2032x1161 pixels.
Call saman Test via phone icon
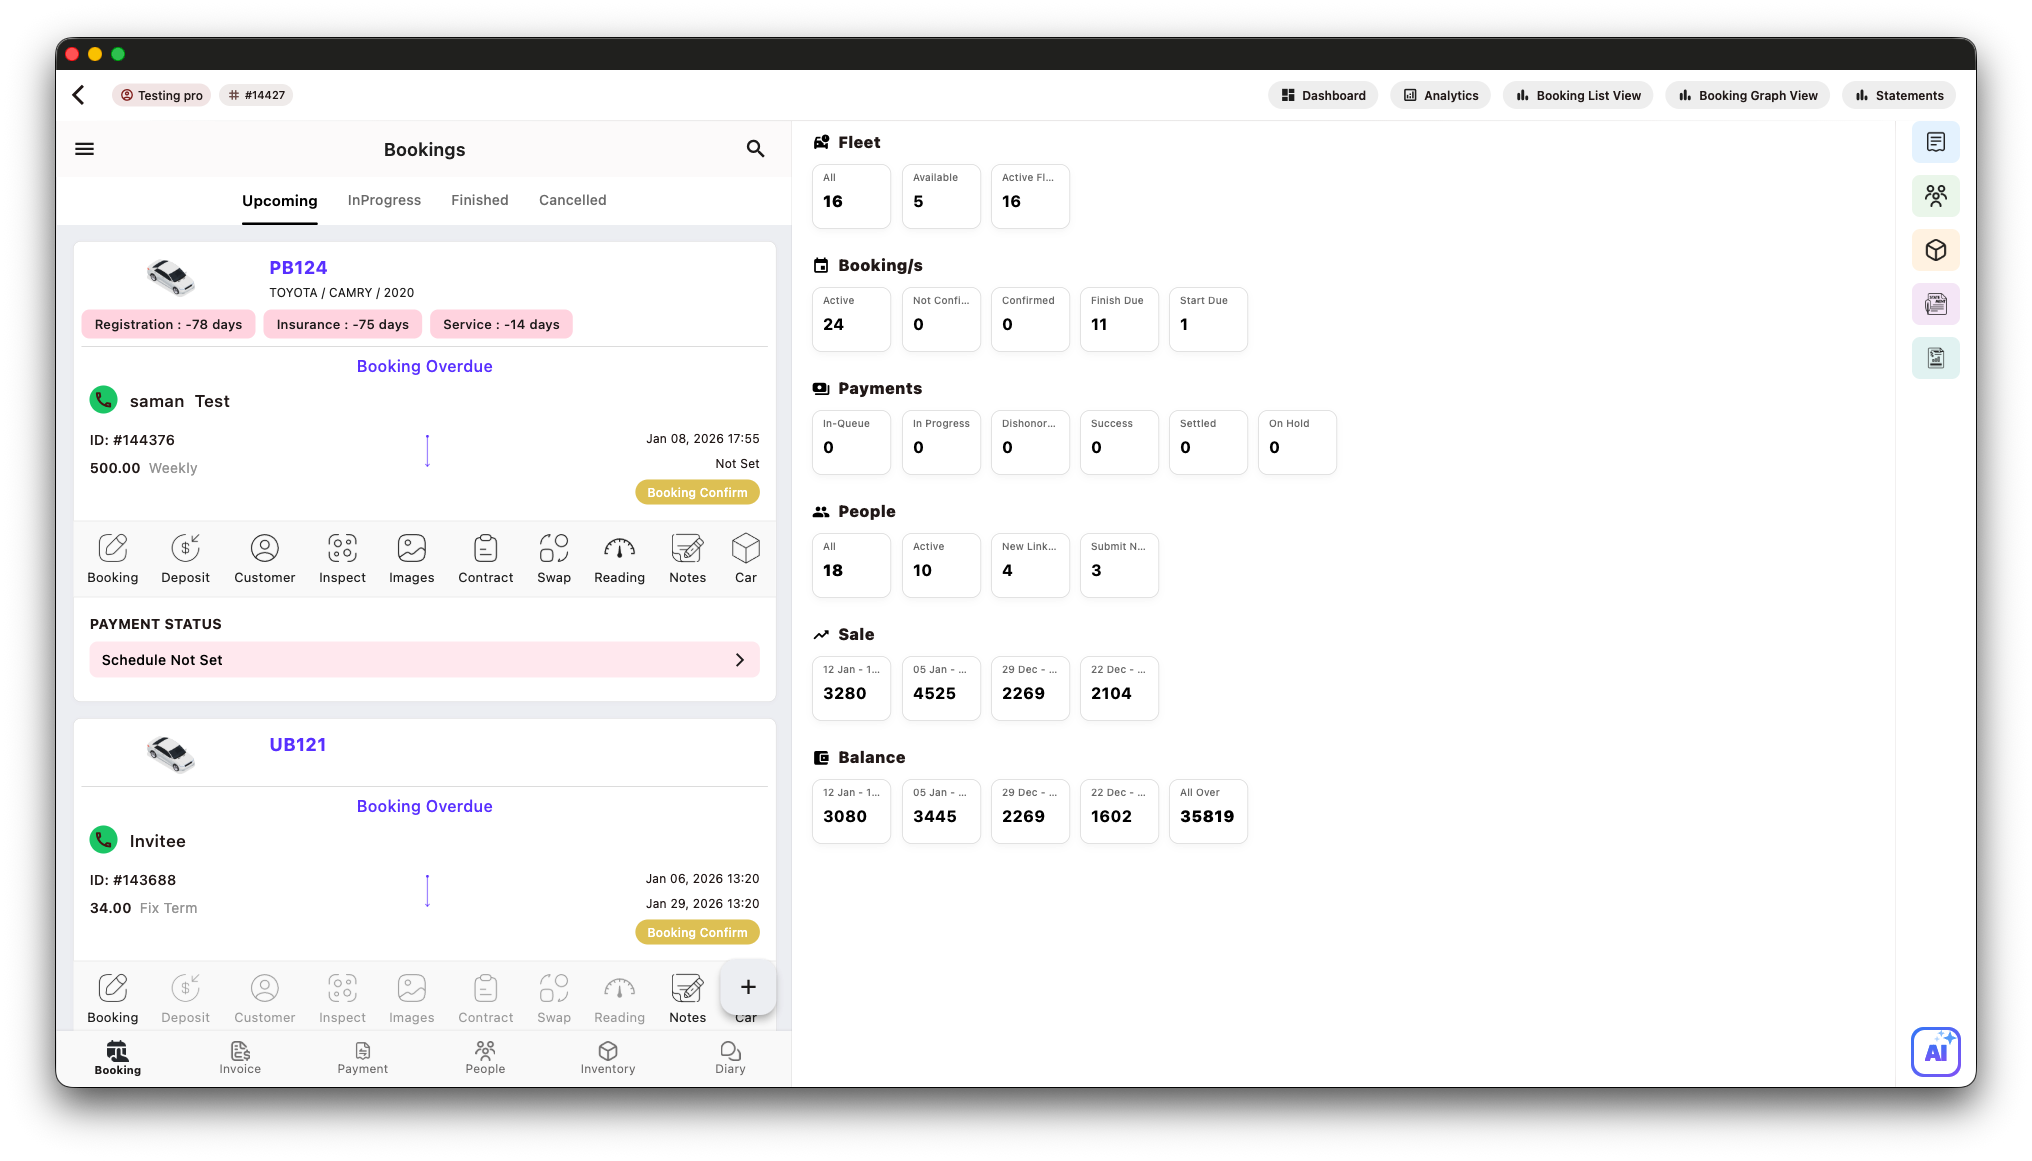tap(104, 400)
